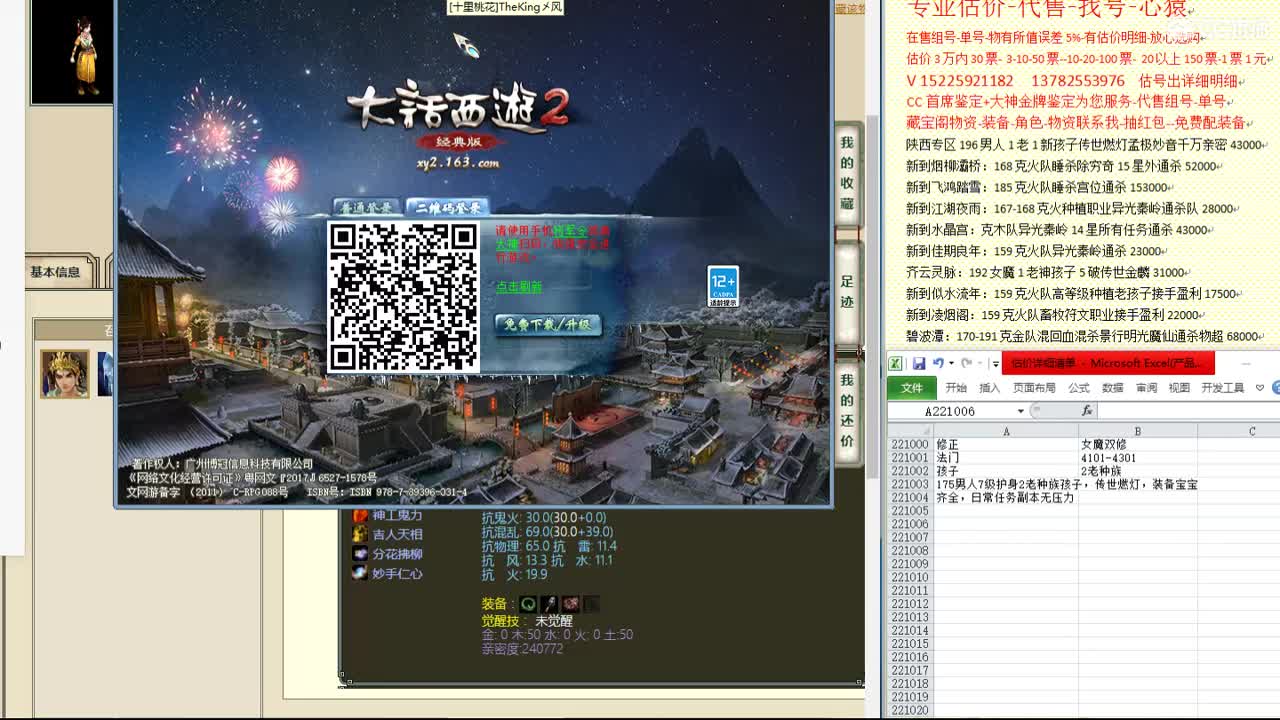Select column C header in Excel
The width and height of the screenshot is (1280, 720).
(1239, 431)
